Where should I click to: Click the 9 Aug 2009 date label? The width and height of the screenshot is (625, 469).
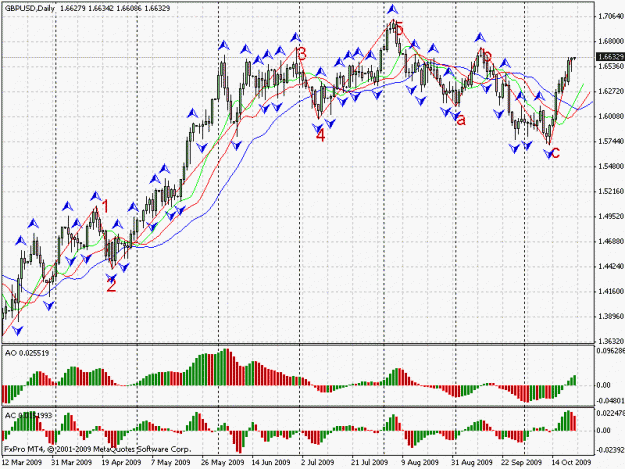pyautogui.click(x=420, y=462)
